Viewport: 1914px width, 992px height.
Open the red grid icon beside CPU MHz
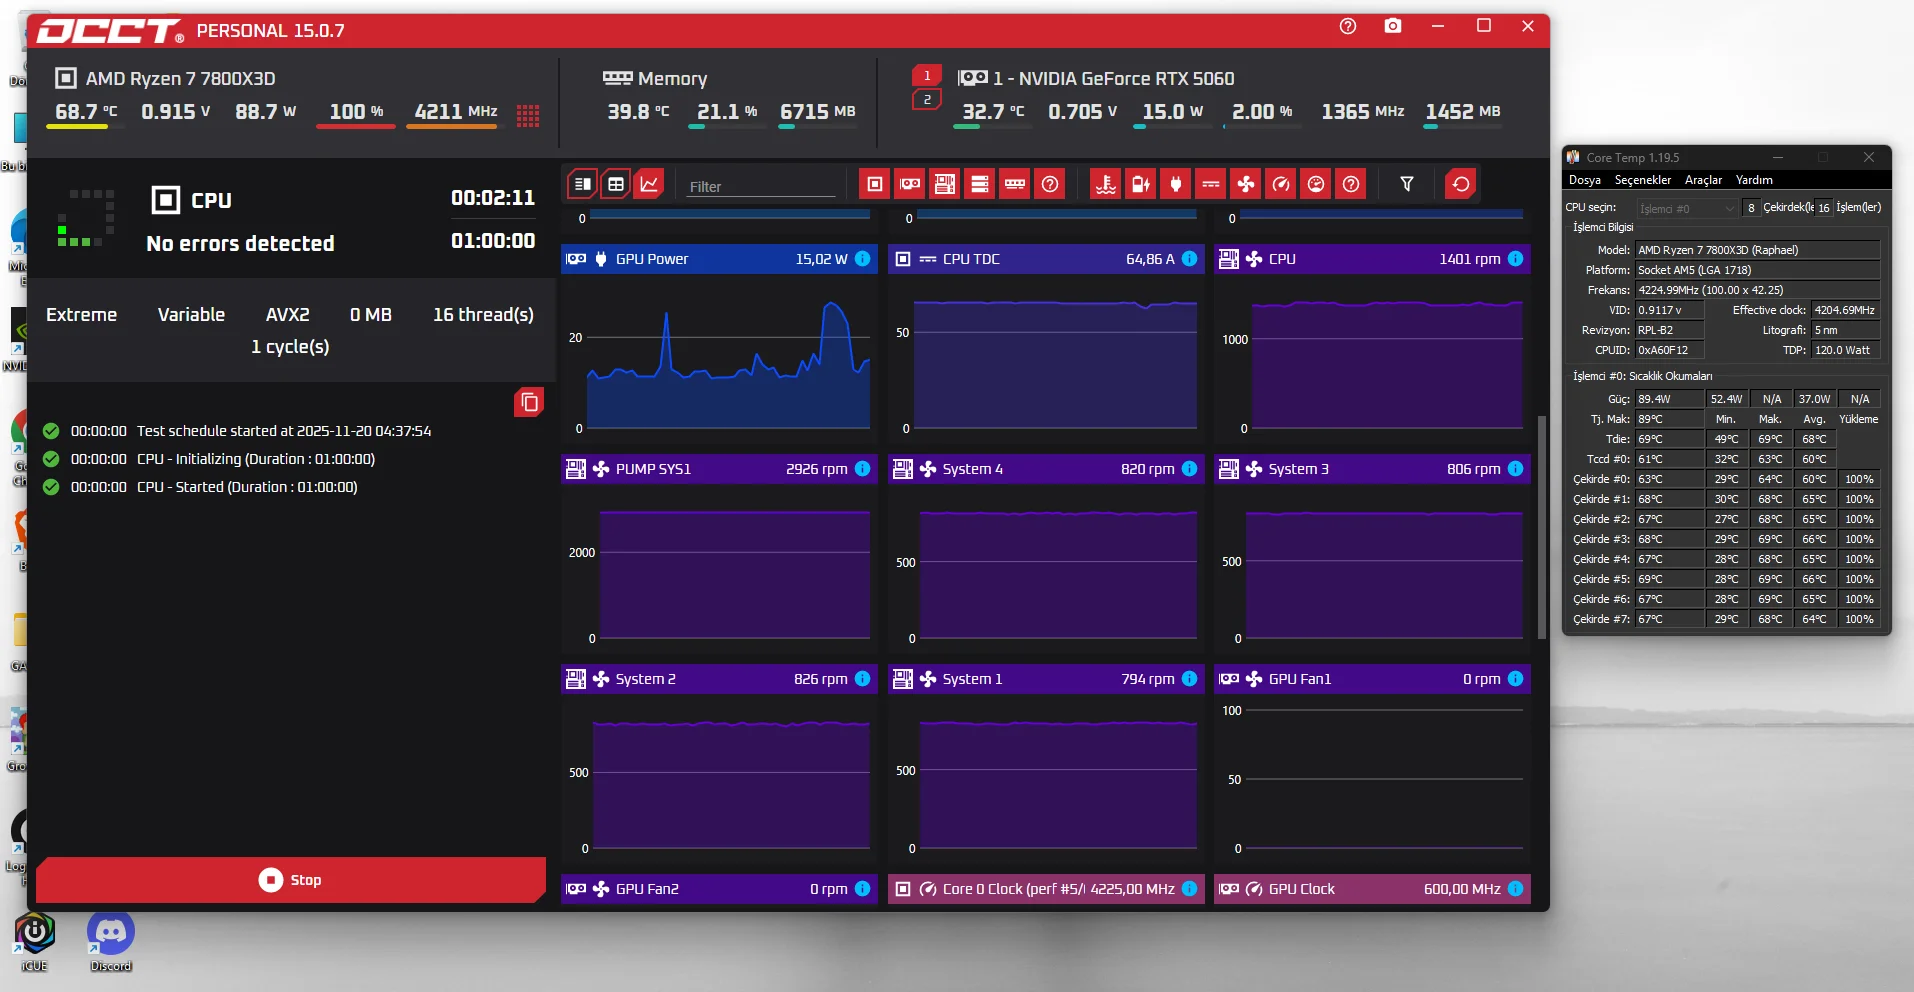pos(528,116)
